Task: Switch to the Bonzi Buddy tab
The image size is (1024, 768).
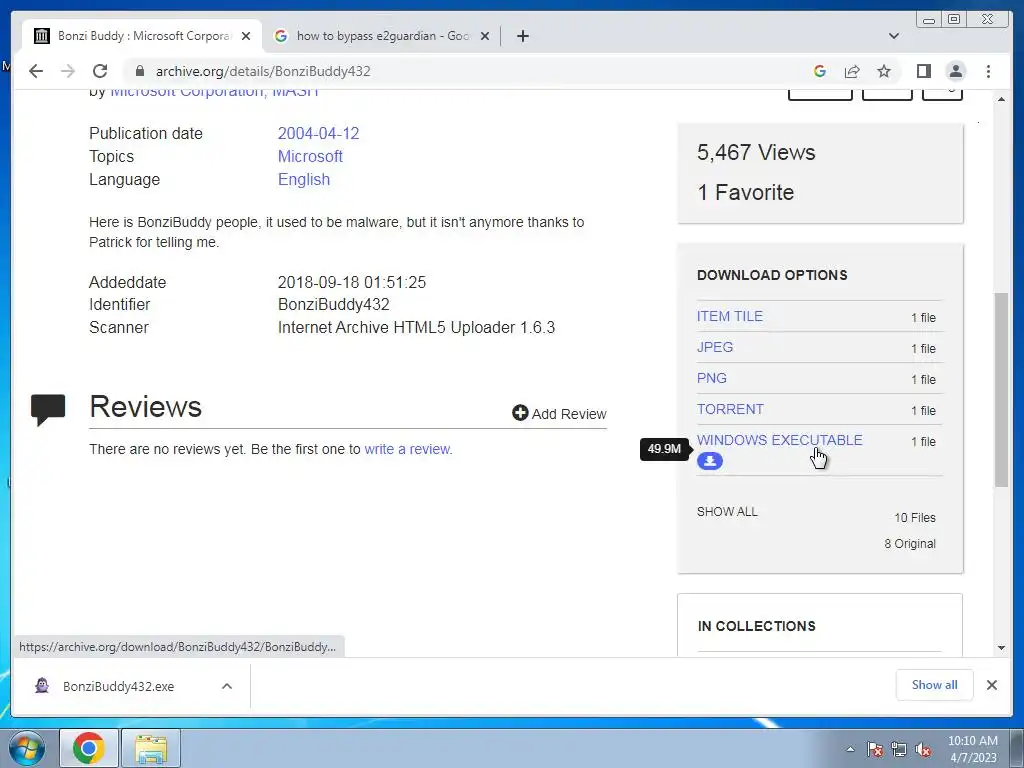Action: click(142, 36)
